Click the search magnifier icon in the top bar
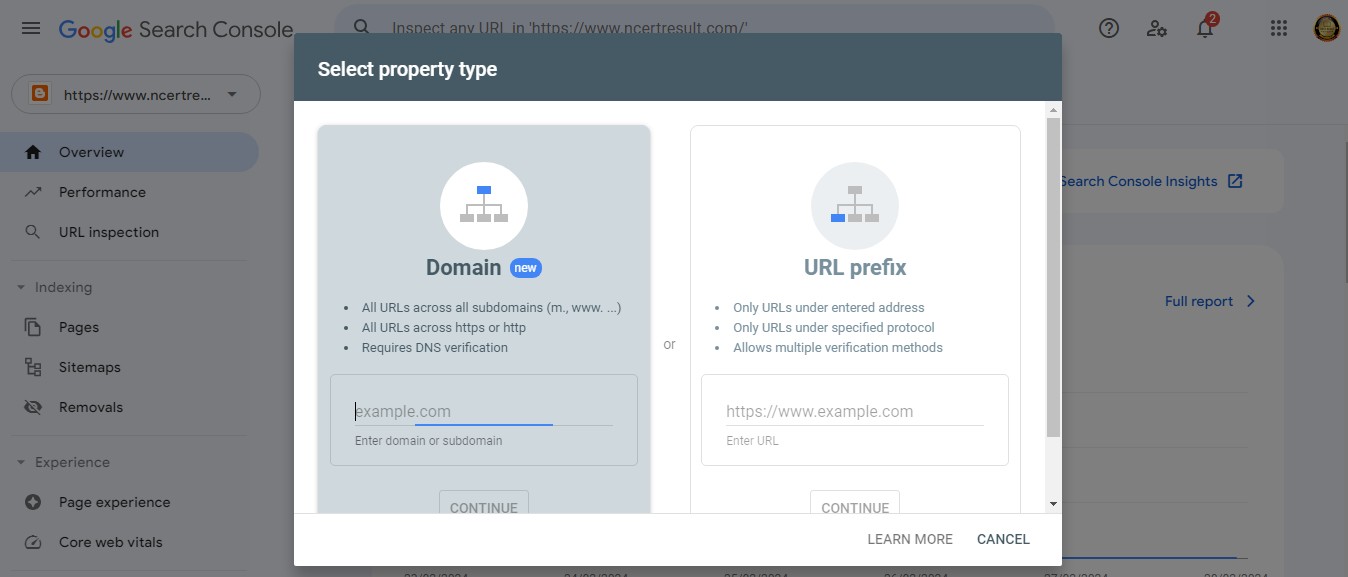The width and height of the screenshot is (1348, 577). tap(362, 28)
